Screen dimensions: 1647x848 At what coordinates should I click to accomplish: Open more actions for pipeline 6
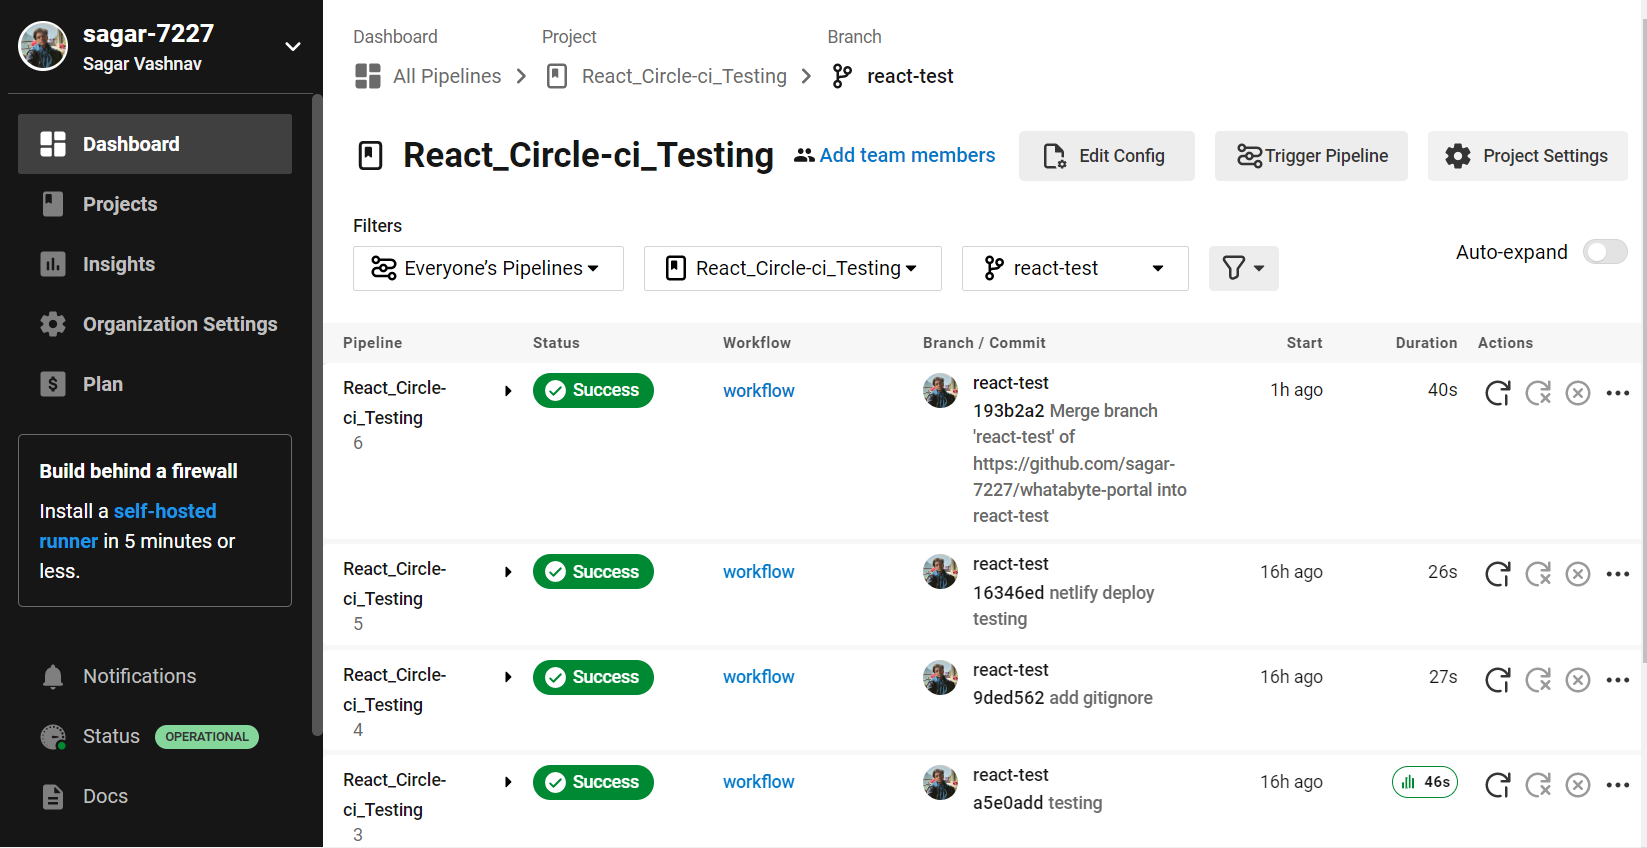1618,393
